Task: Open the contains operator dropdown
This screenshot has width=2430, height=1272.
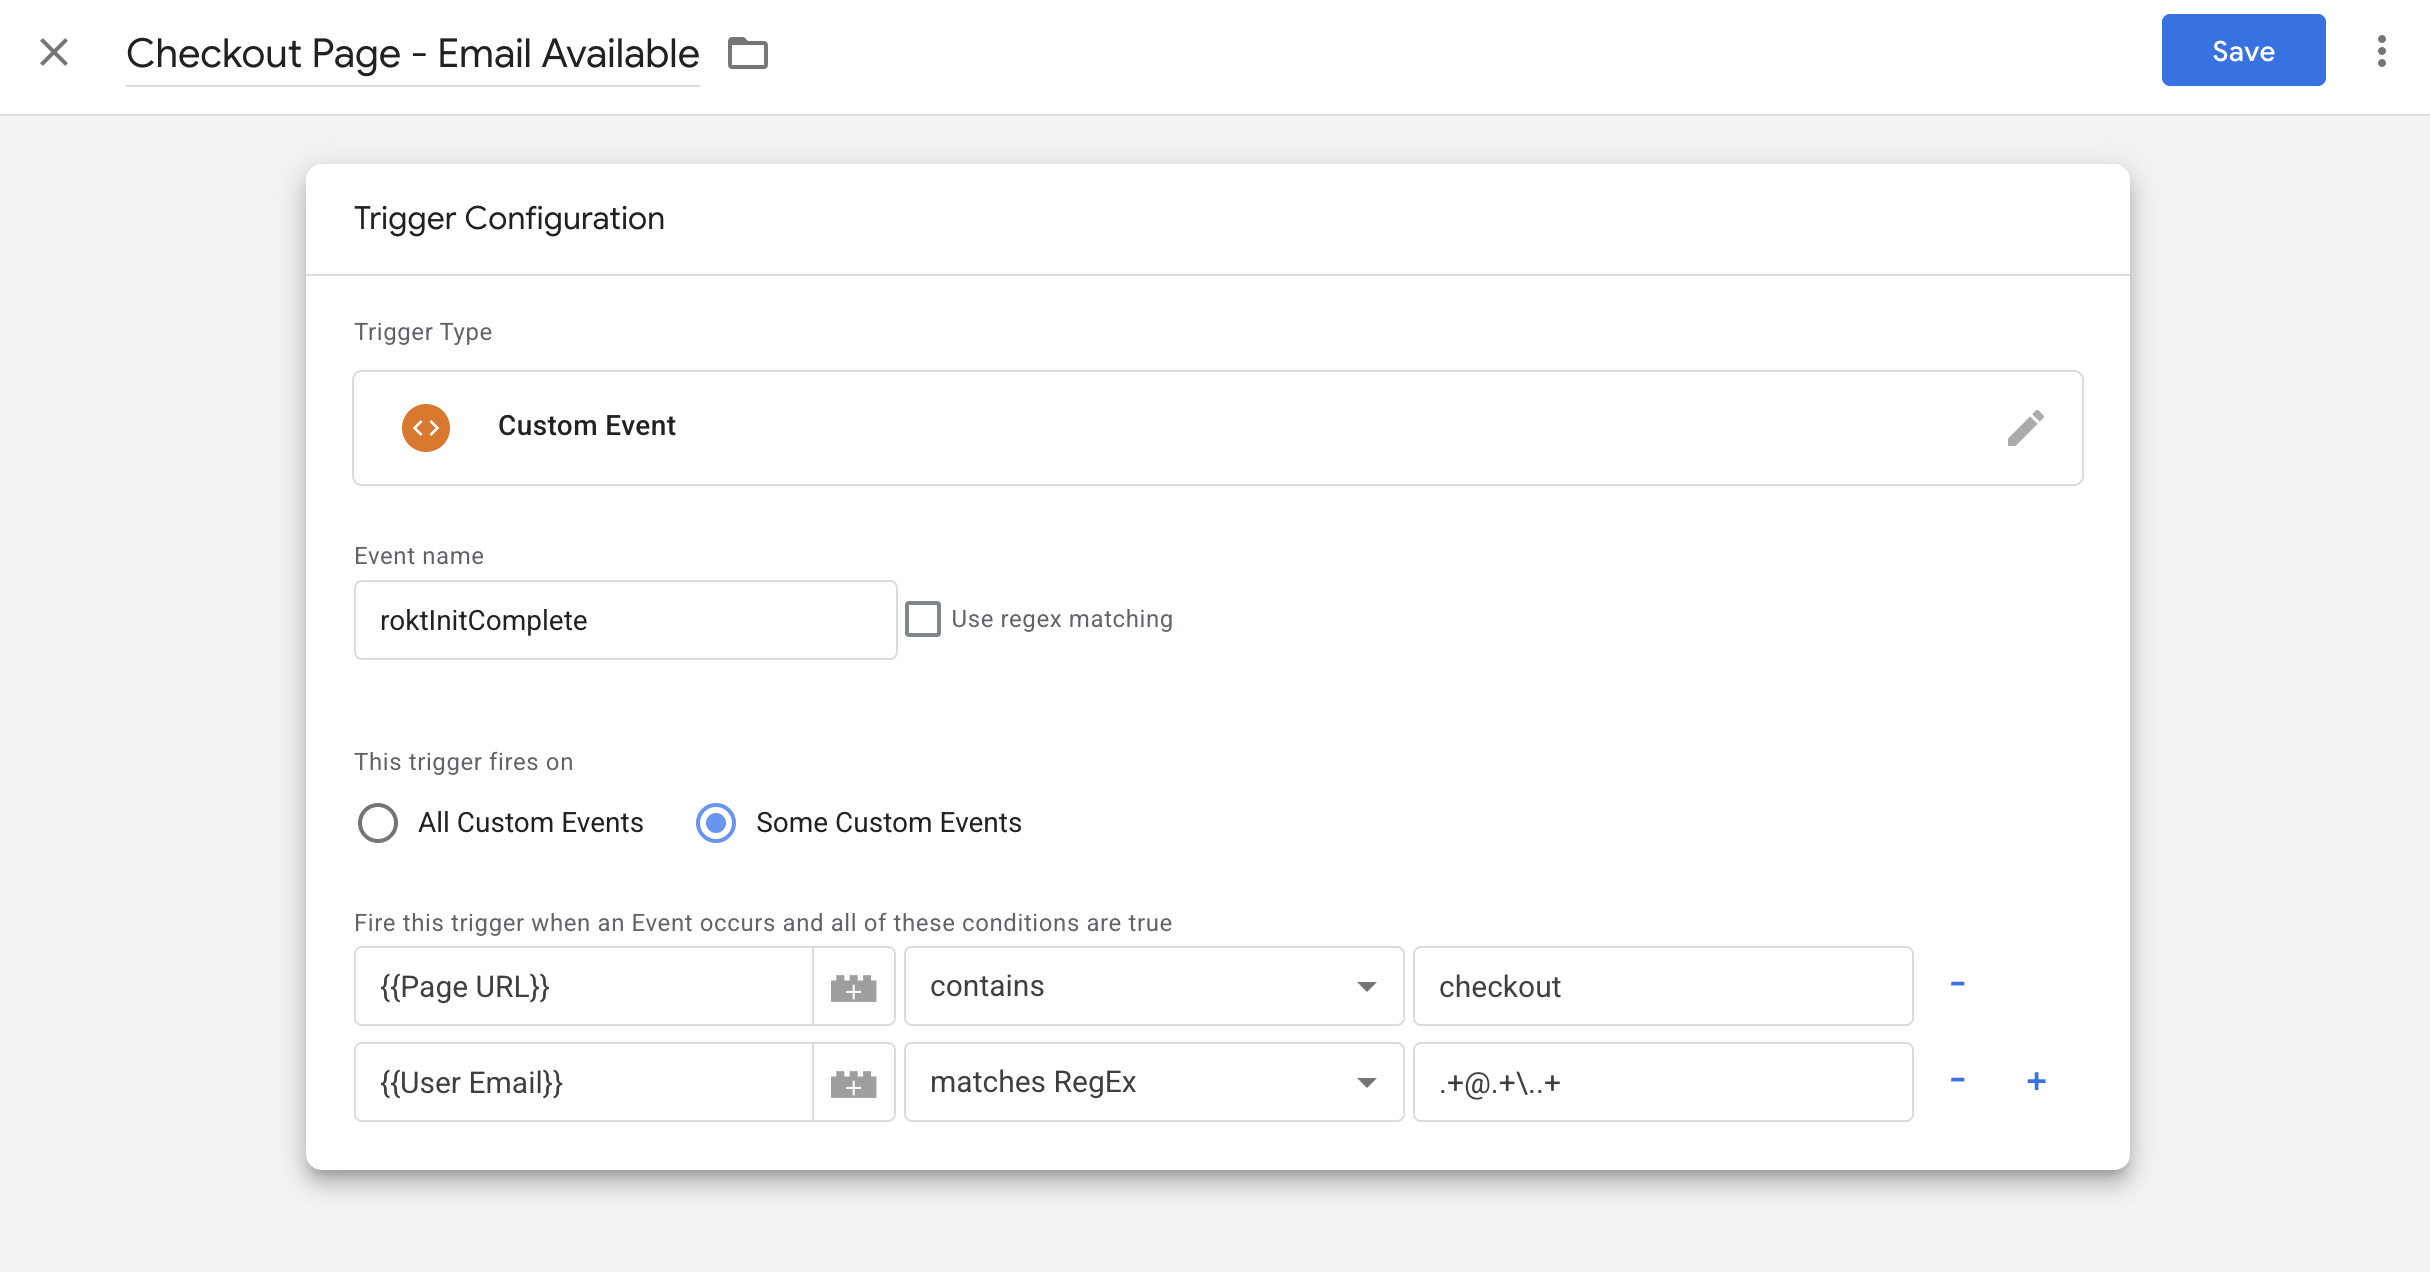Action: 1152,986
